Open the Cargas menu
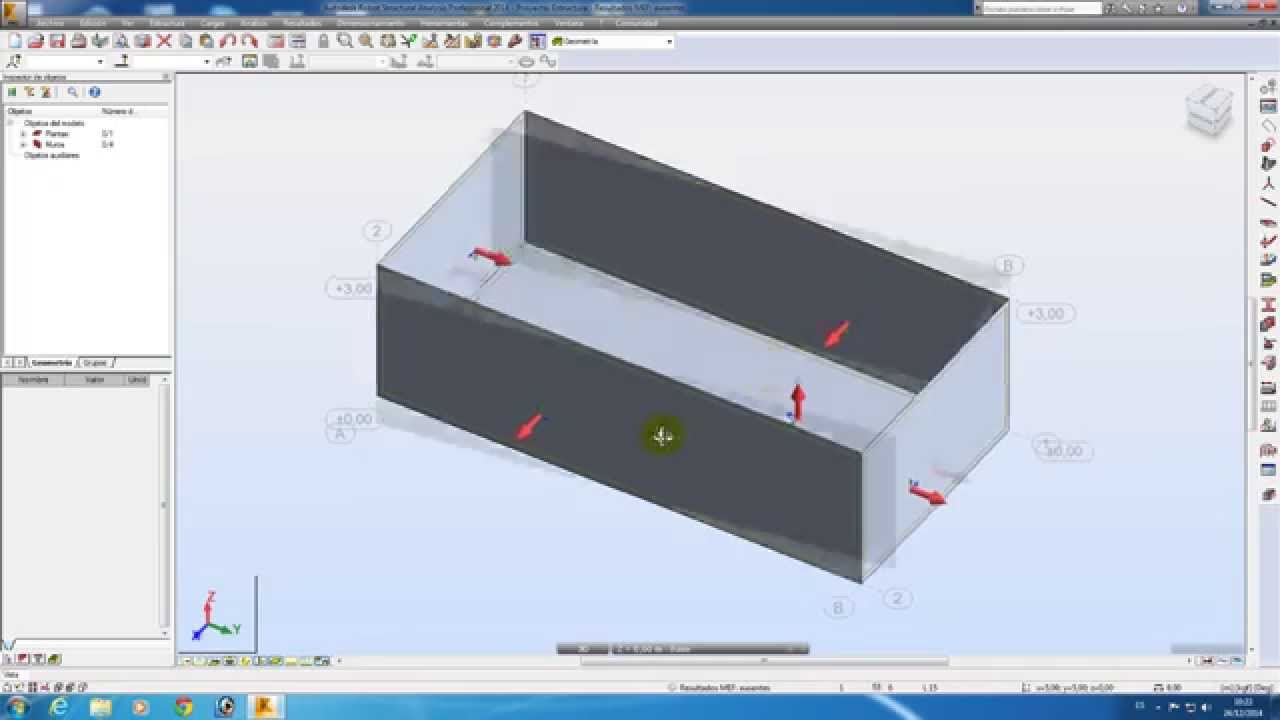Viewport: 1280px width, 720px height. click(x=212, y=23)
